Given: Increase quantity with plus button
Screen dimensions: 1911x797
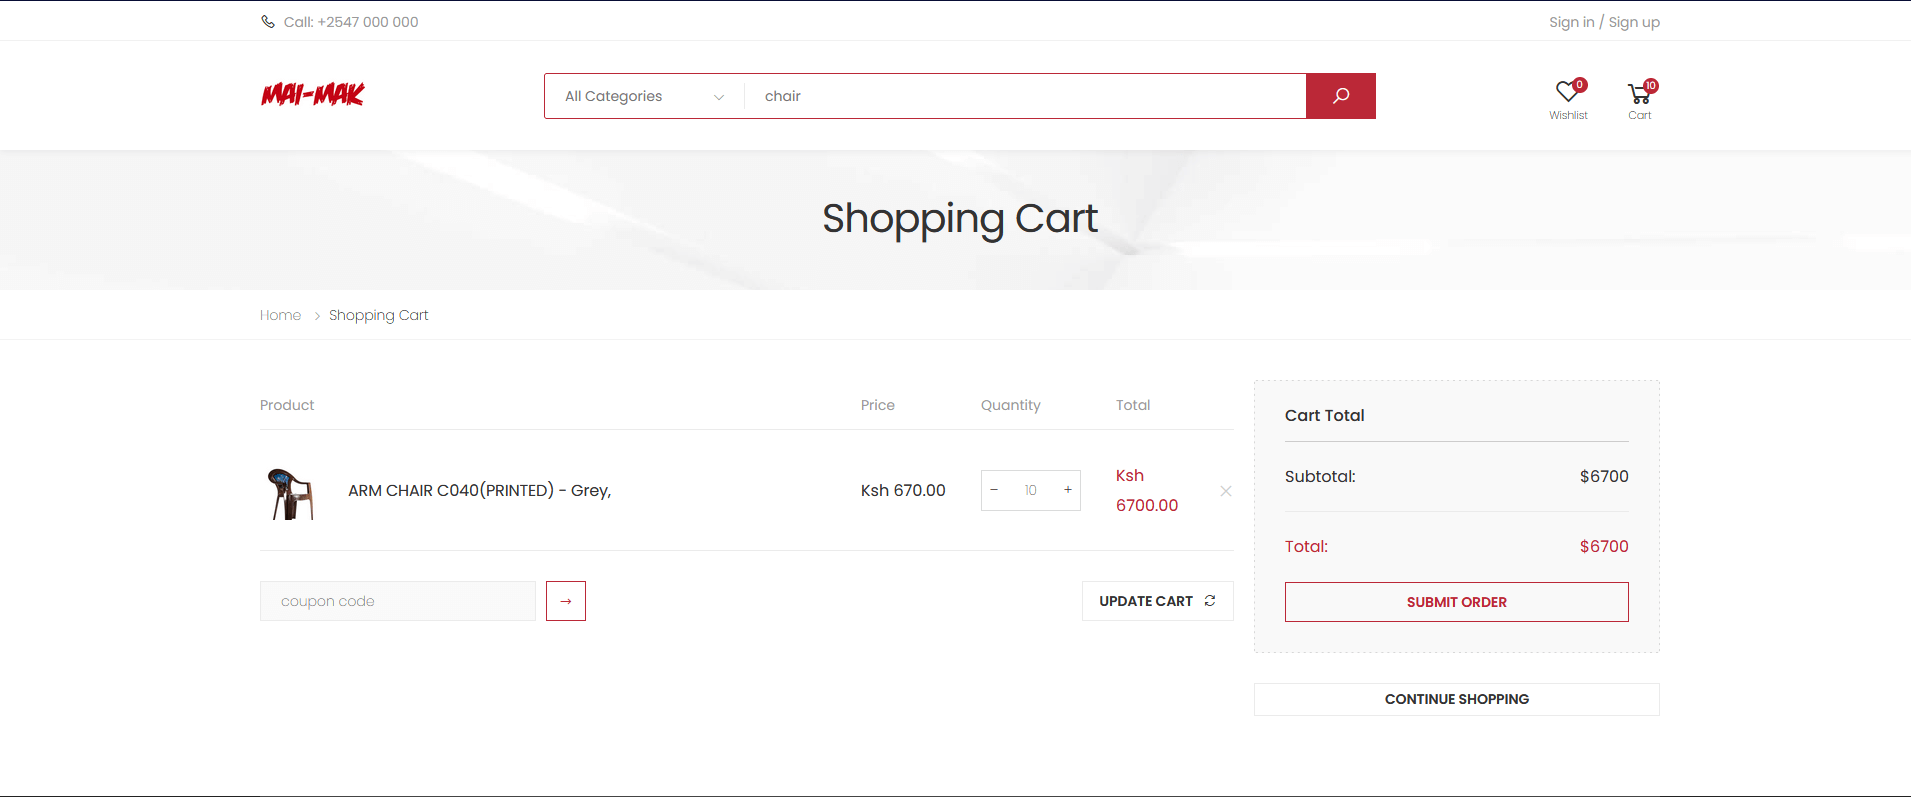Looking at the screenshot, I should click(1067, 490).
